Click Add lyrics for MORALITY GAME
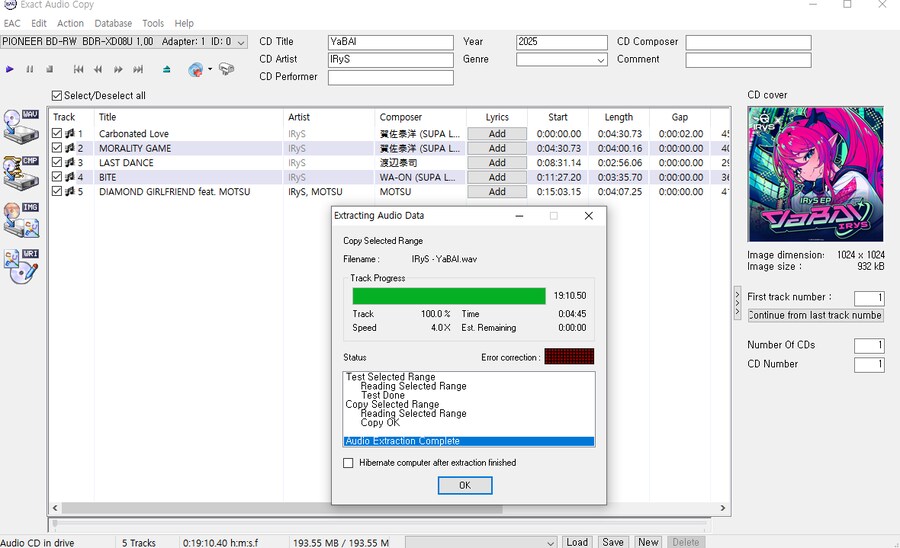Screen dimensions: 900x548 [x=497, y=148]
